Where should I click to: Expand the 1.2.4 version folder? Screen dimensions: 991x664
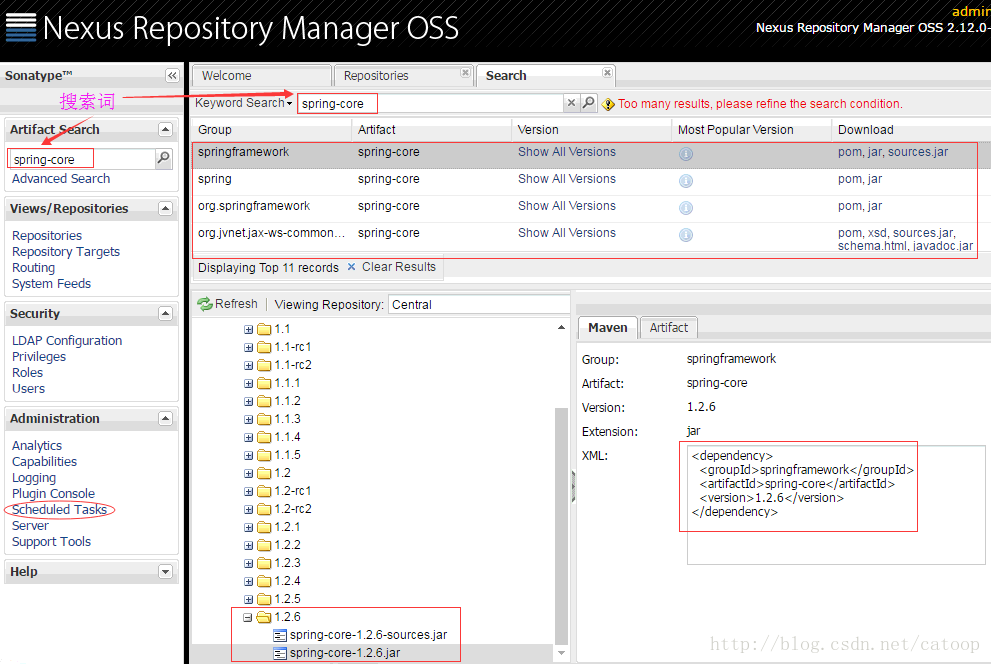click(248, 581)
